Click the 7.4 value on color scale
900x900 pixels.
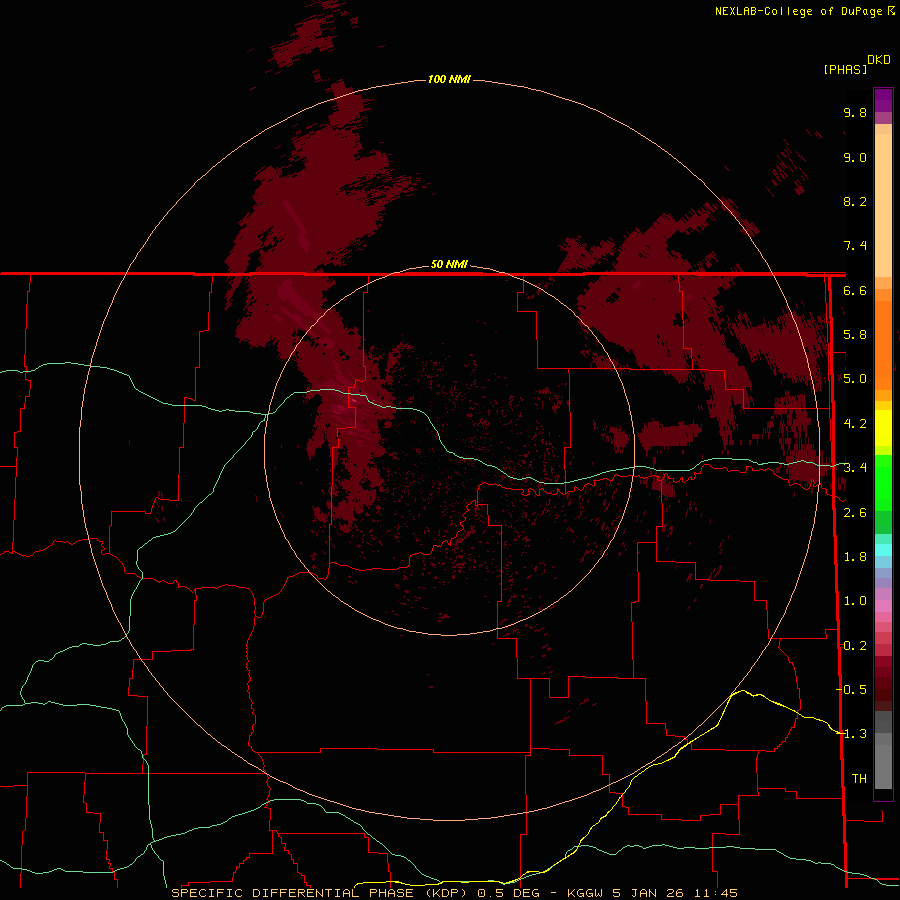click(x=855, y=246)
